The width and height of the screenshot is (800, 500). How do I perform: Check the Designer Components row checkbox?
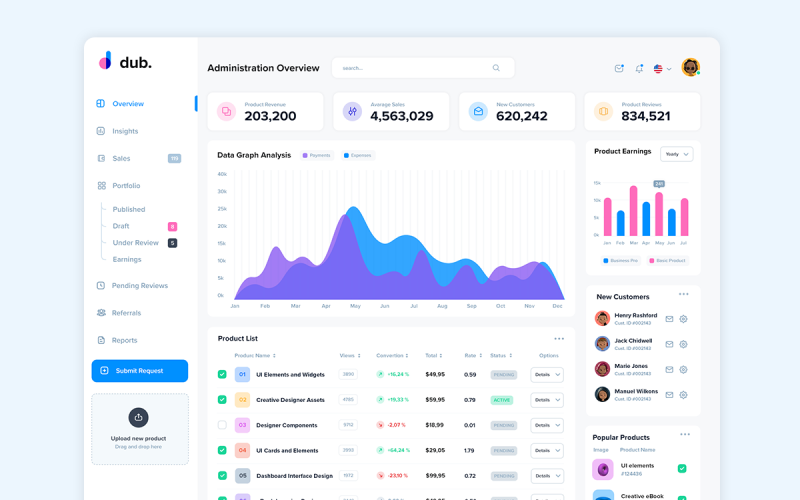(x=222, y=425)
